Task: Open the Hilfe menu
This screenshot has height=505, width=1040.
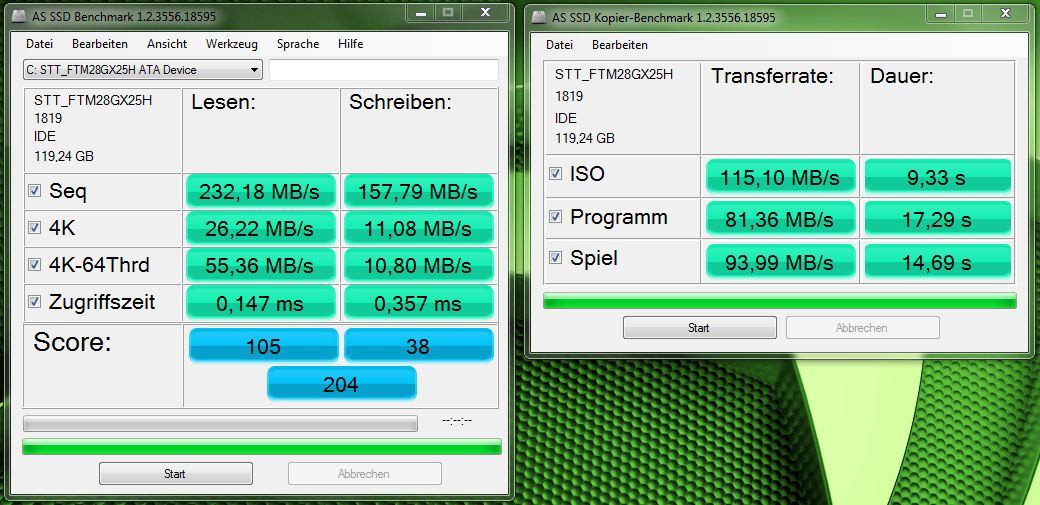Action: coord(350,44)
